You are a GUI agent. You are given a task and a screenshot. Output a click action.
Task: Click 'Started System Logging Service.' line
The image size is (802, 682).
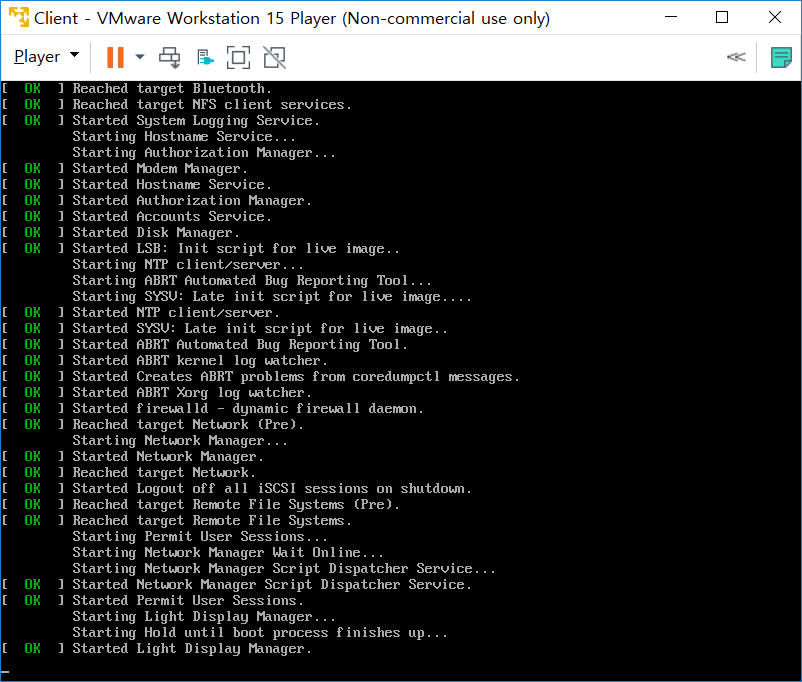[196, 121]
